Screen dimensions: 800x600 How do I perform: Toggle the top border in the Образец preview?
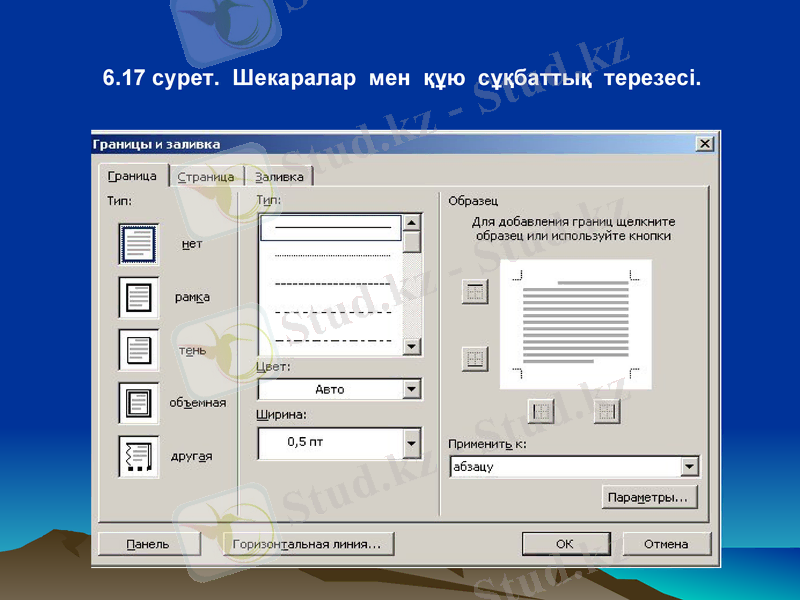pos(475,292)
